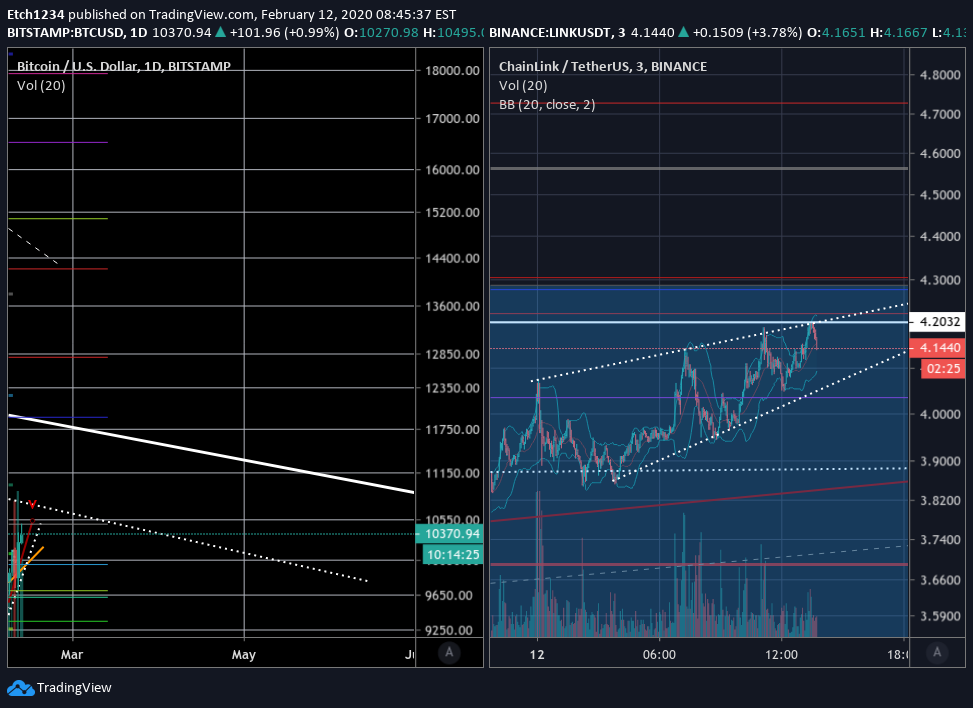Click the TradingView logo
Image resolution: width=973 pixels, height=708 pixels.
click(x=59, y=688)
